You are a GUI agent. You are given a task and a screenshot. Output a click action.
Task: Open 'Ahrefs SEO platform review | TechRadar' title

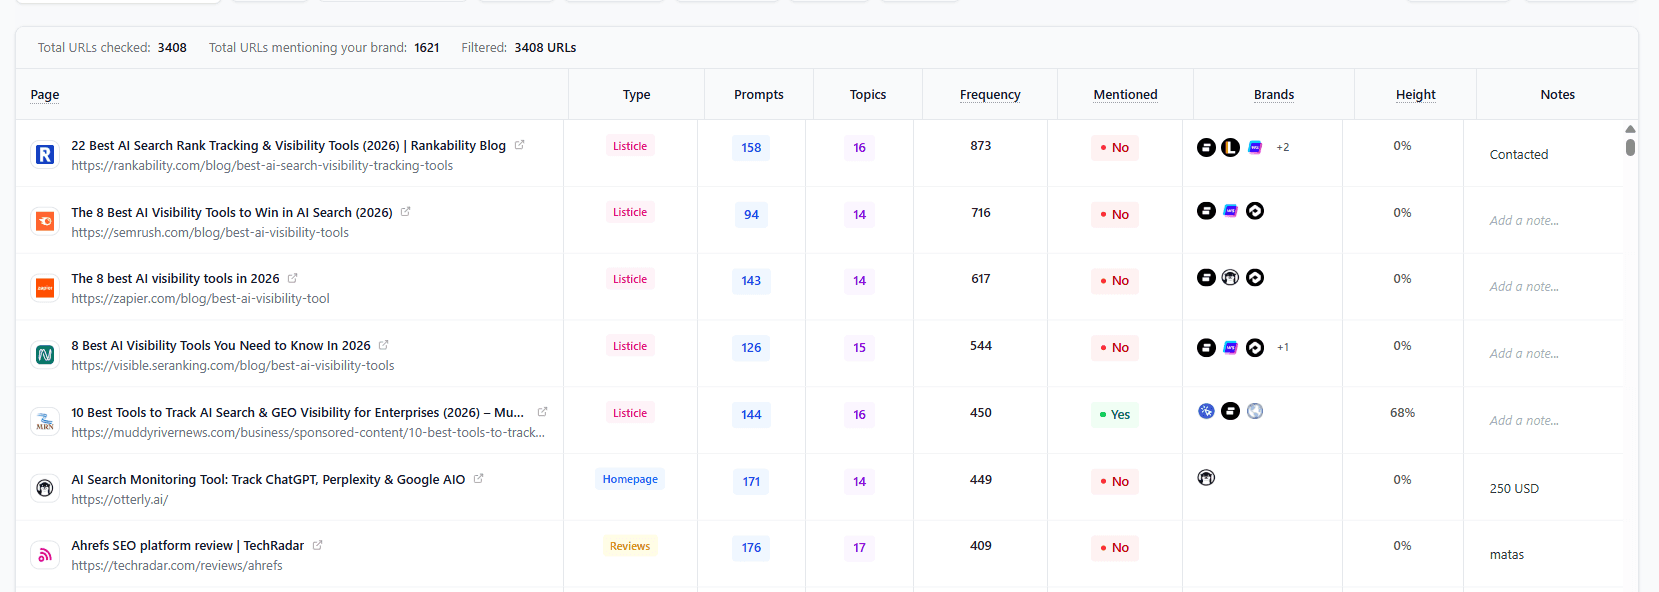coord(187,545)
